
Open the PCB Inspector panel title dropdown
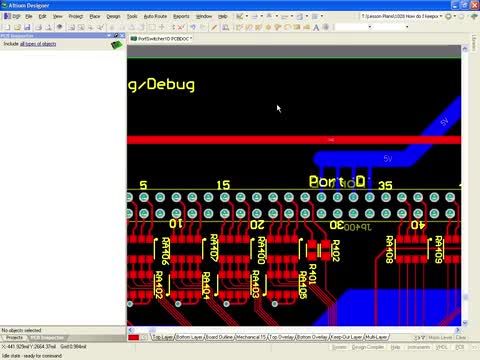[x=109, y=35]
